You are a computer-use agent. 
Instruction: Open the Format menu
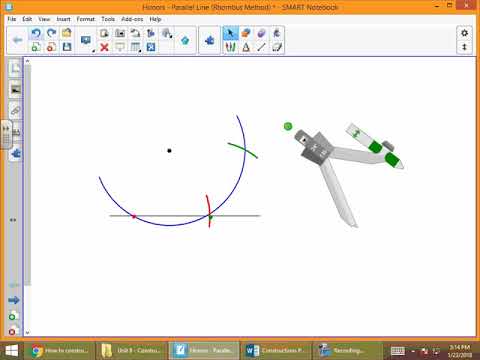pos(86,19)
